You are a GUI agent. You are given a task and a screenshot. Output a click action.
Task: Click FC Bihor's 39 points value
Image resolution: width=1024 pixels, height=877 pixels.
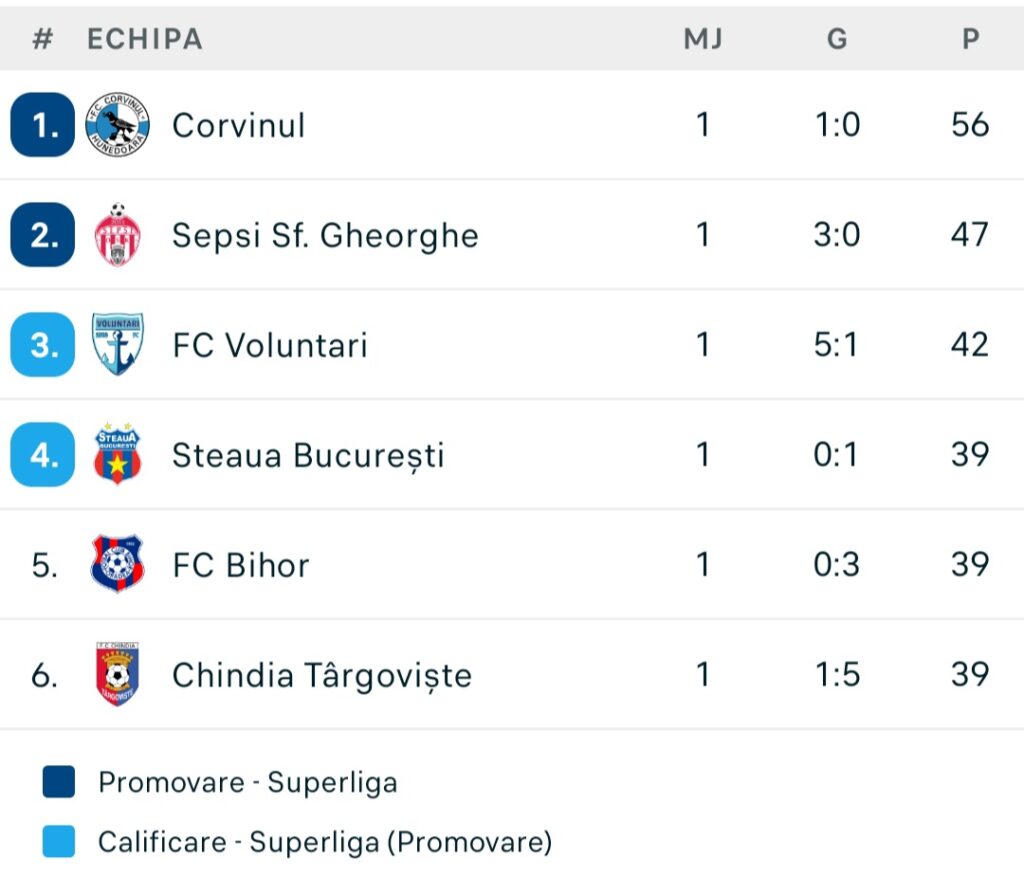[x=970, y=564]
